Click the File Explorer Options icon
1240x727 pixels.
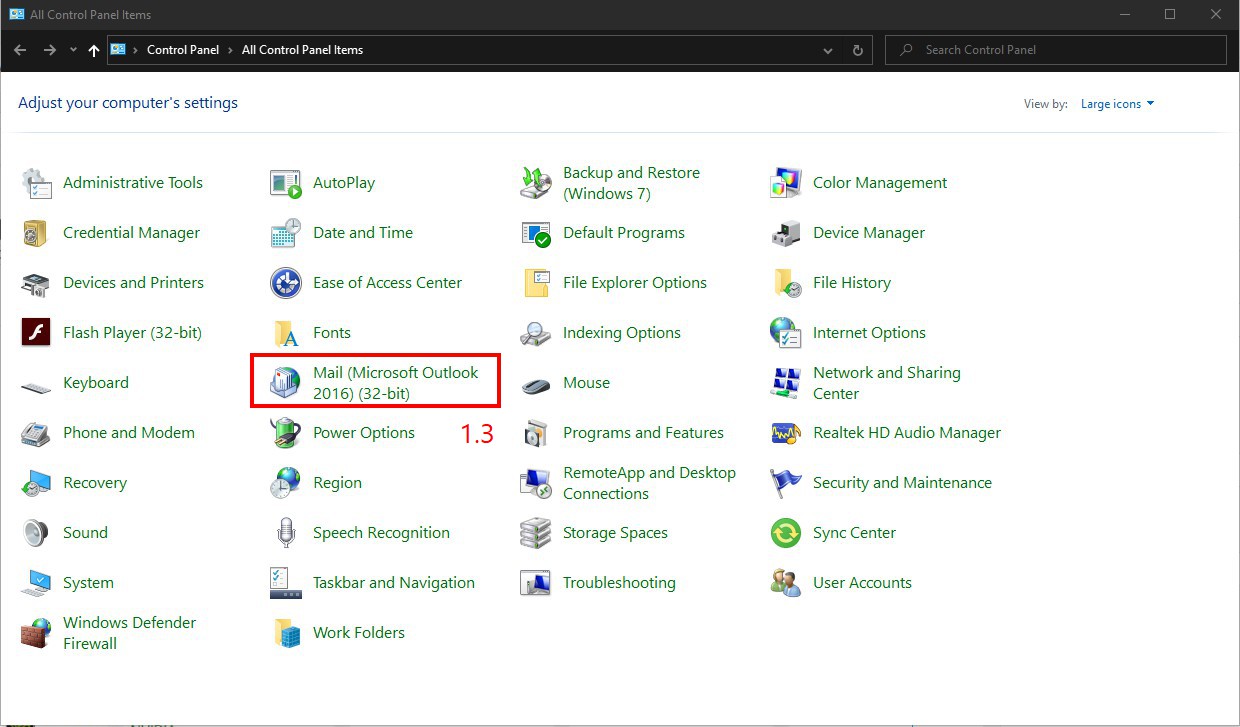(x=536, y=283)
